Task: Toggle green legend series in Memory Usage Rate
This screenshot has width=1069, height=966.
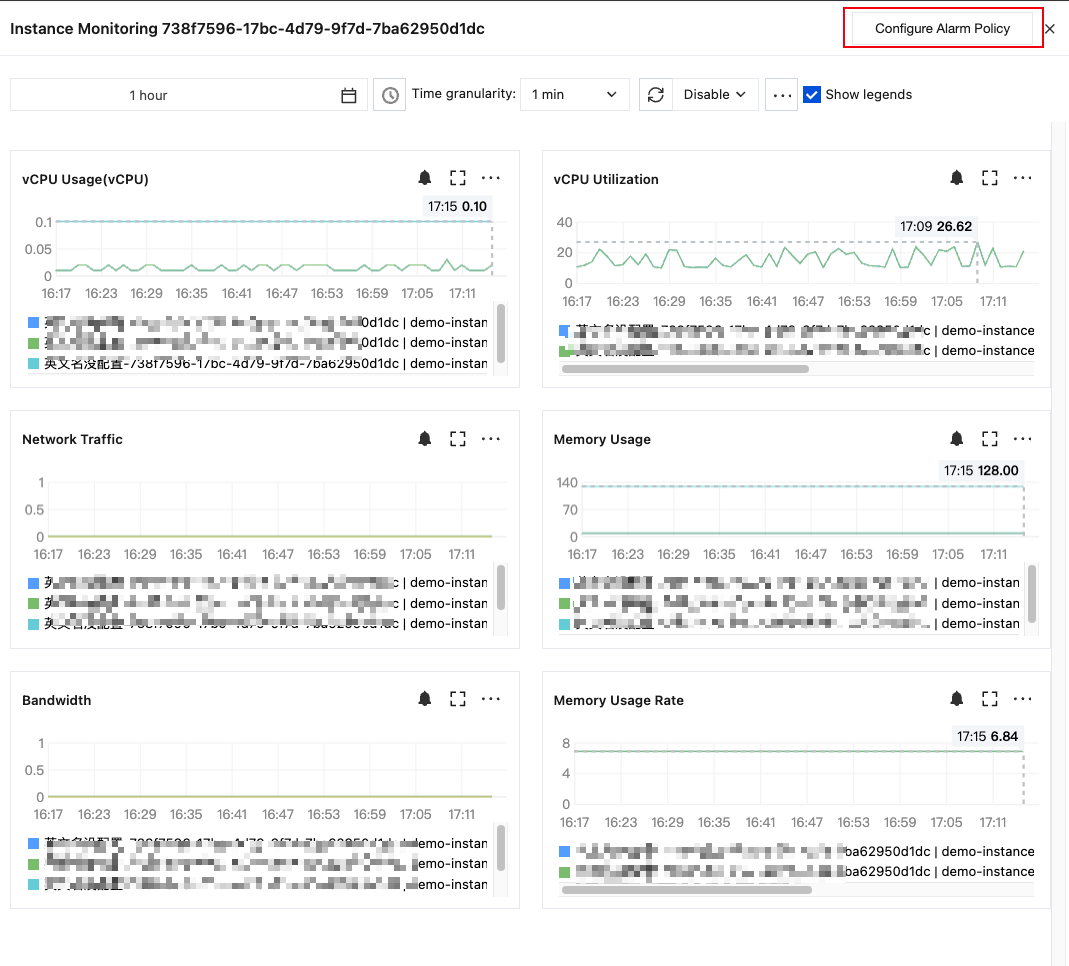Action: 564,872
